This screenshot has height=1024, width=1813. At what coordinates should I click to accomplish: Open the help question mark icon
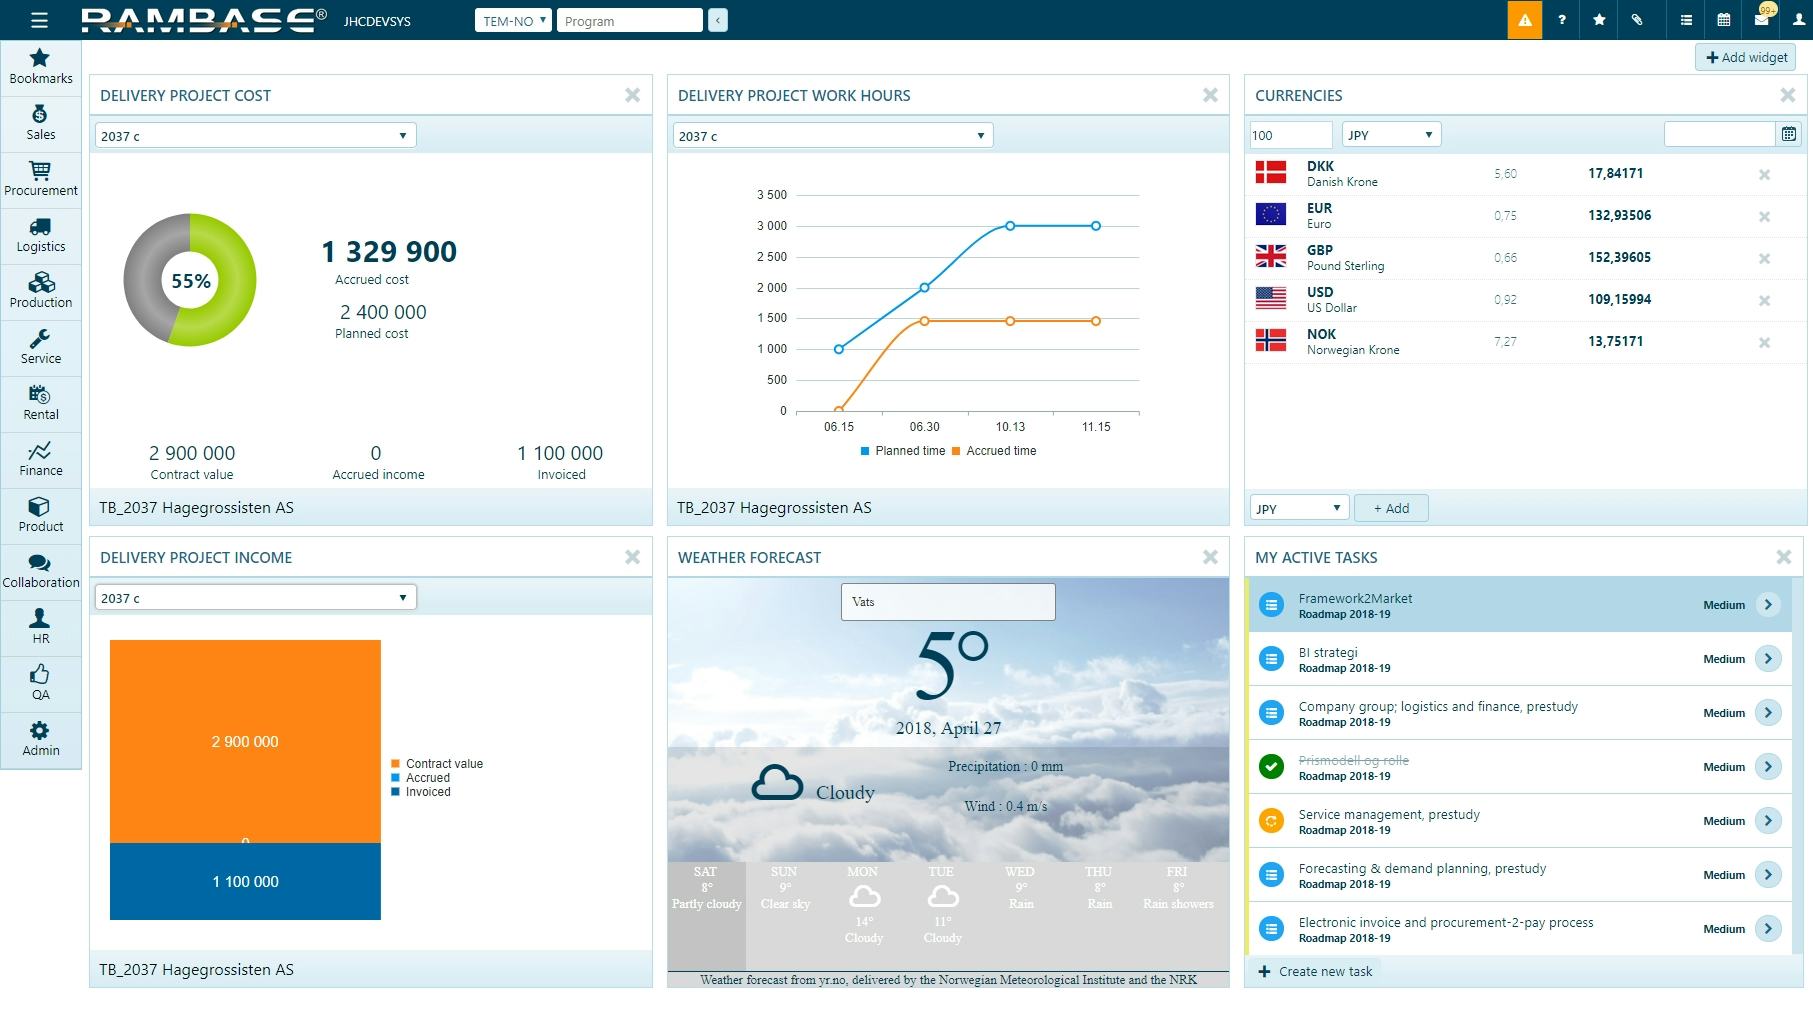tap(1561, 20)
